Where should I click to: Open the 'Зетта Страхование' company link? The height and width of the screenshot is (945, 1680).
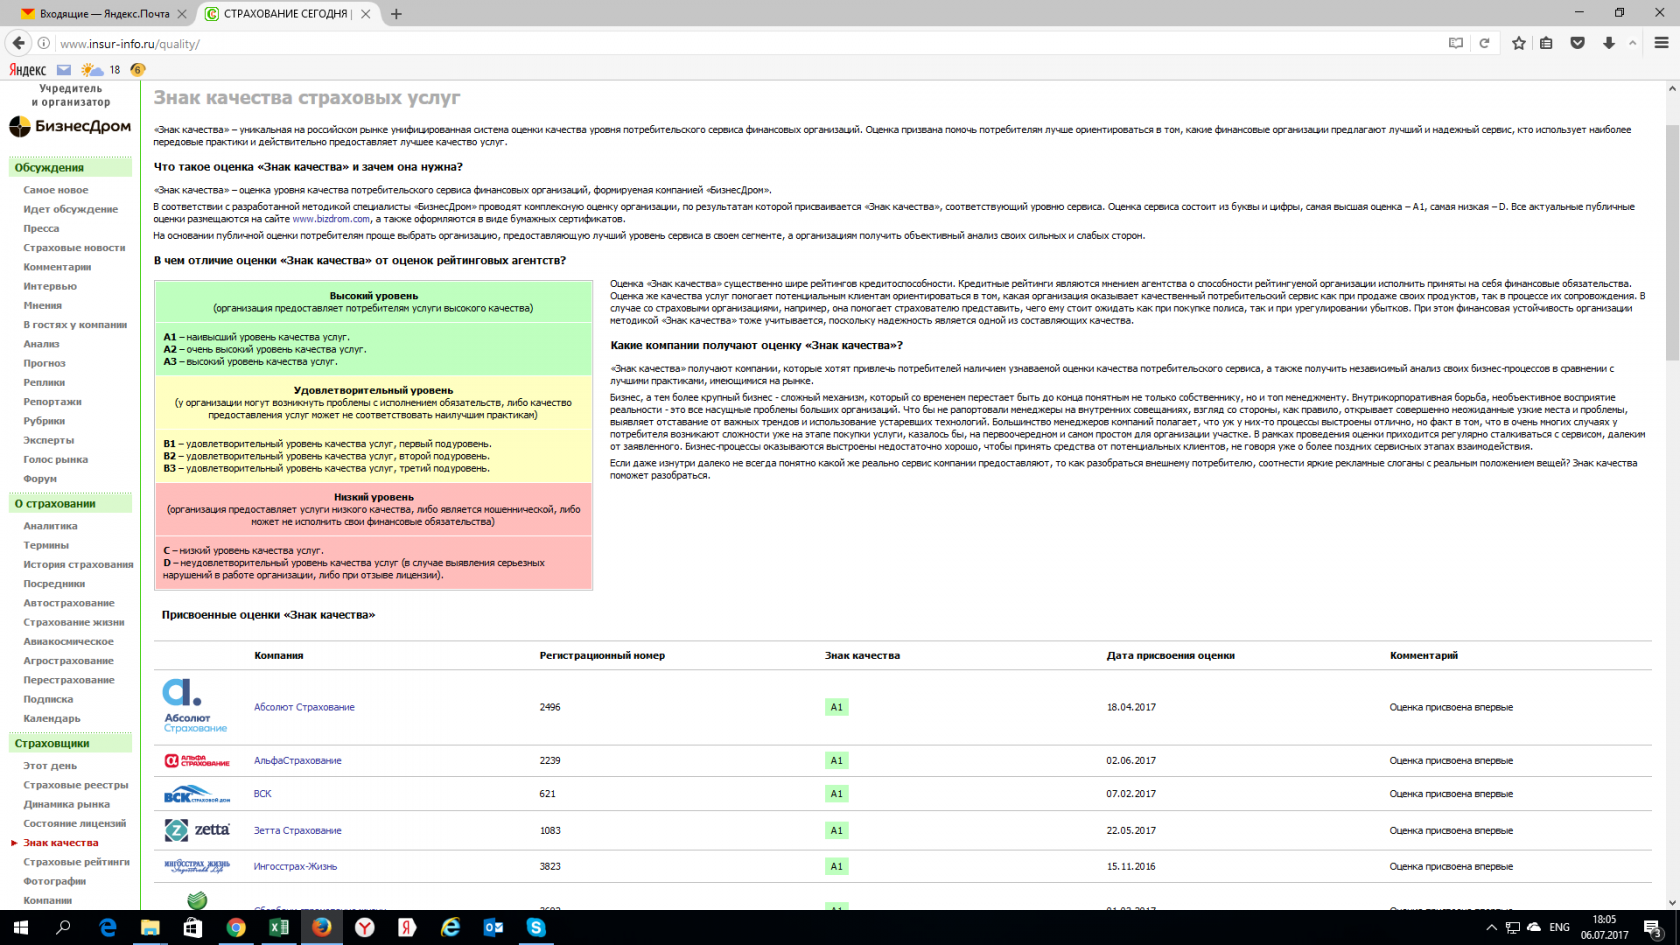(298, 831)
